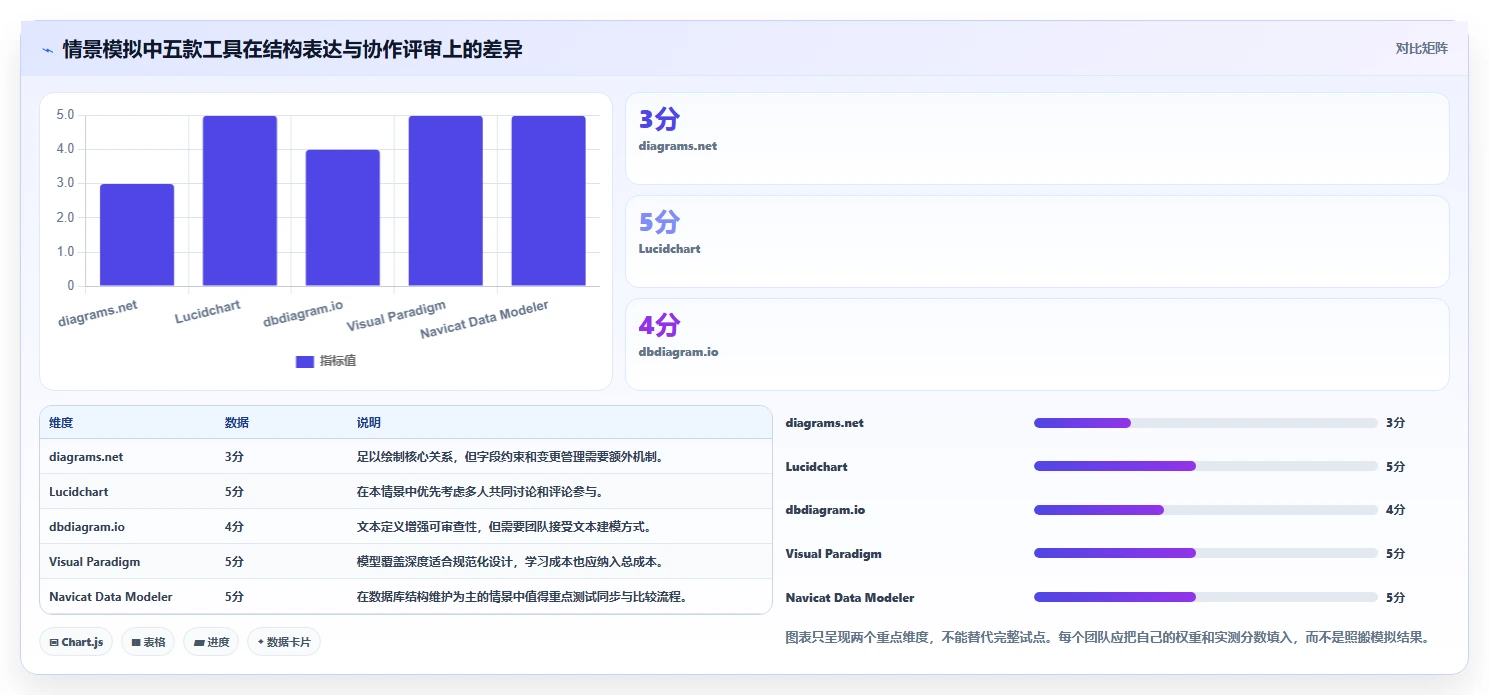The height and width of the screenshot is (695, 1489).
Task: Click the 4分 dbdiagram.io score card
Action: click(x=1037, y=344)
